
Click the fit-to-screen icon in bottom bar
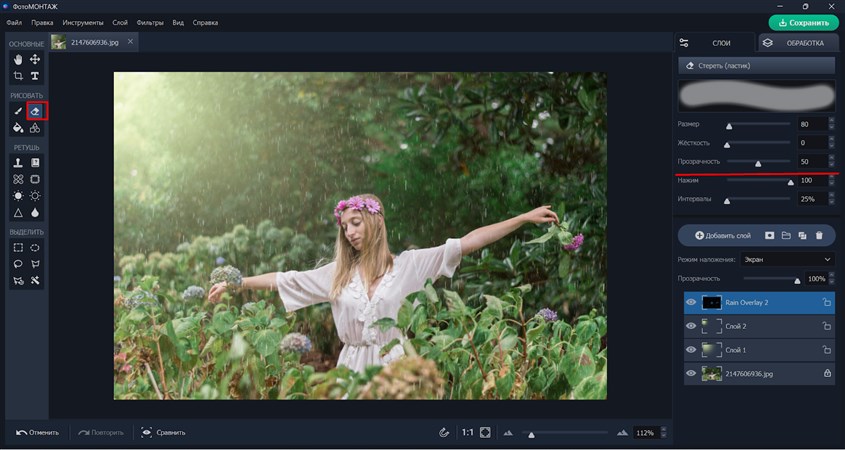tap(485, 432)
